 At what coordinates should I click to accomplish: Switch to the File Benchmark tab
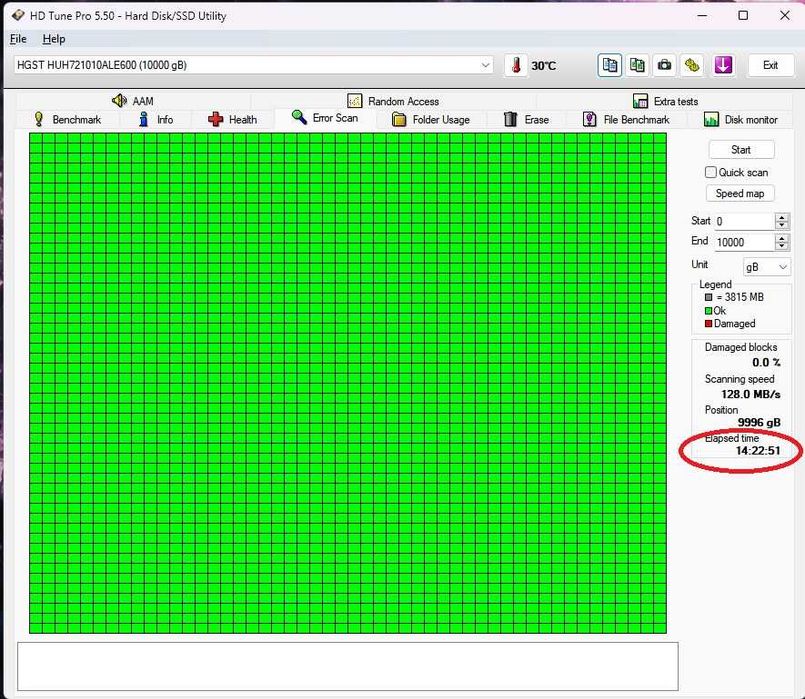pyautogui.click(x=626, y=120)
